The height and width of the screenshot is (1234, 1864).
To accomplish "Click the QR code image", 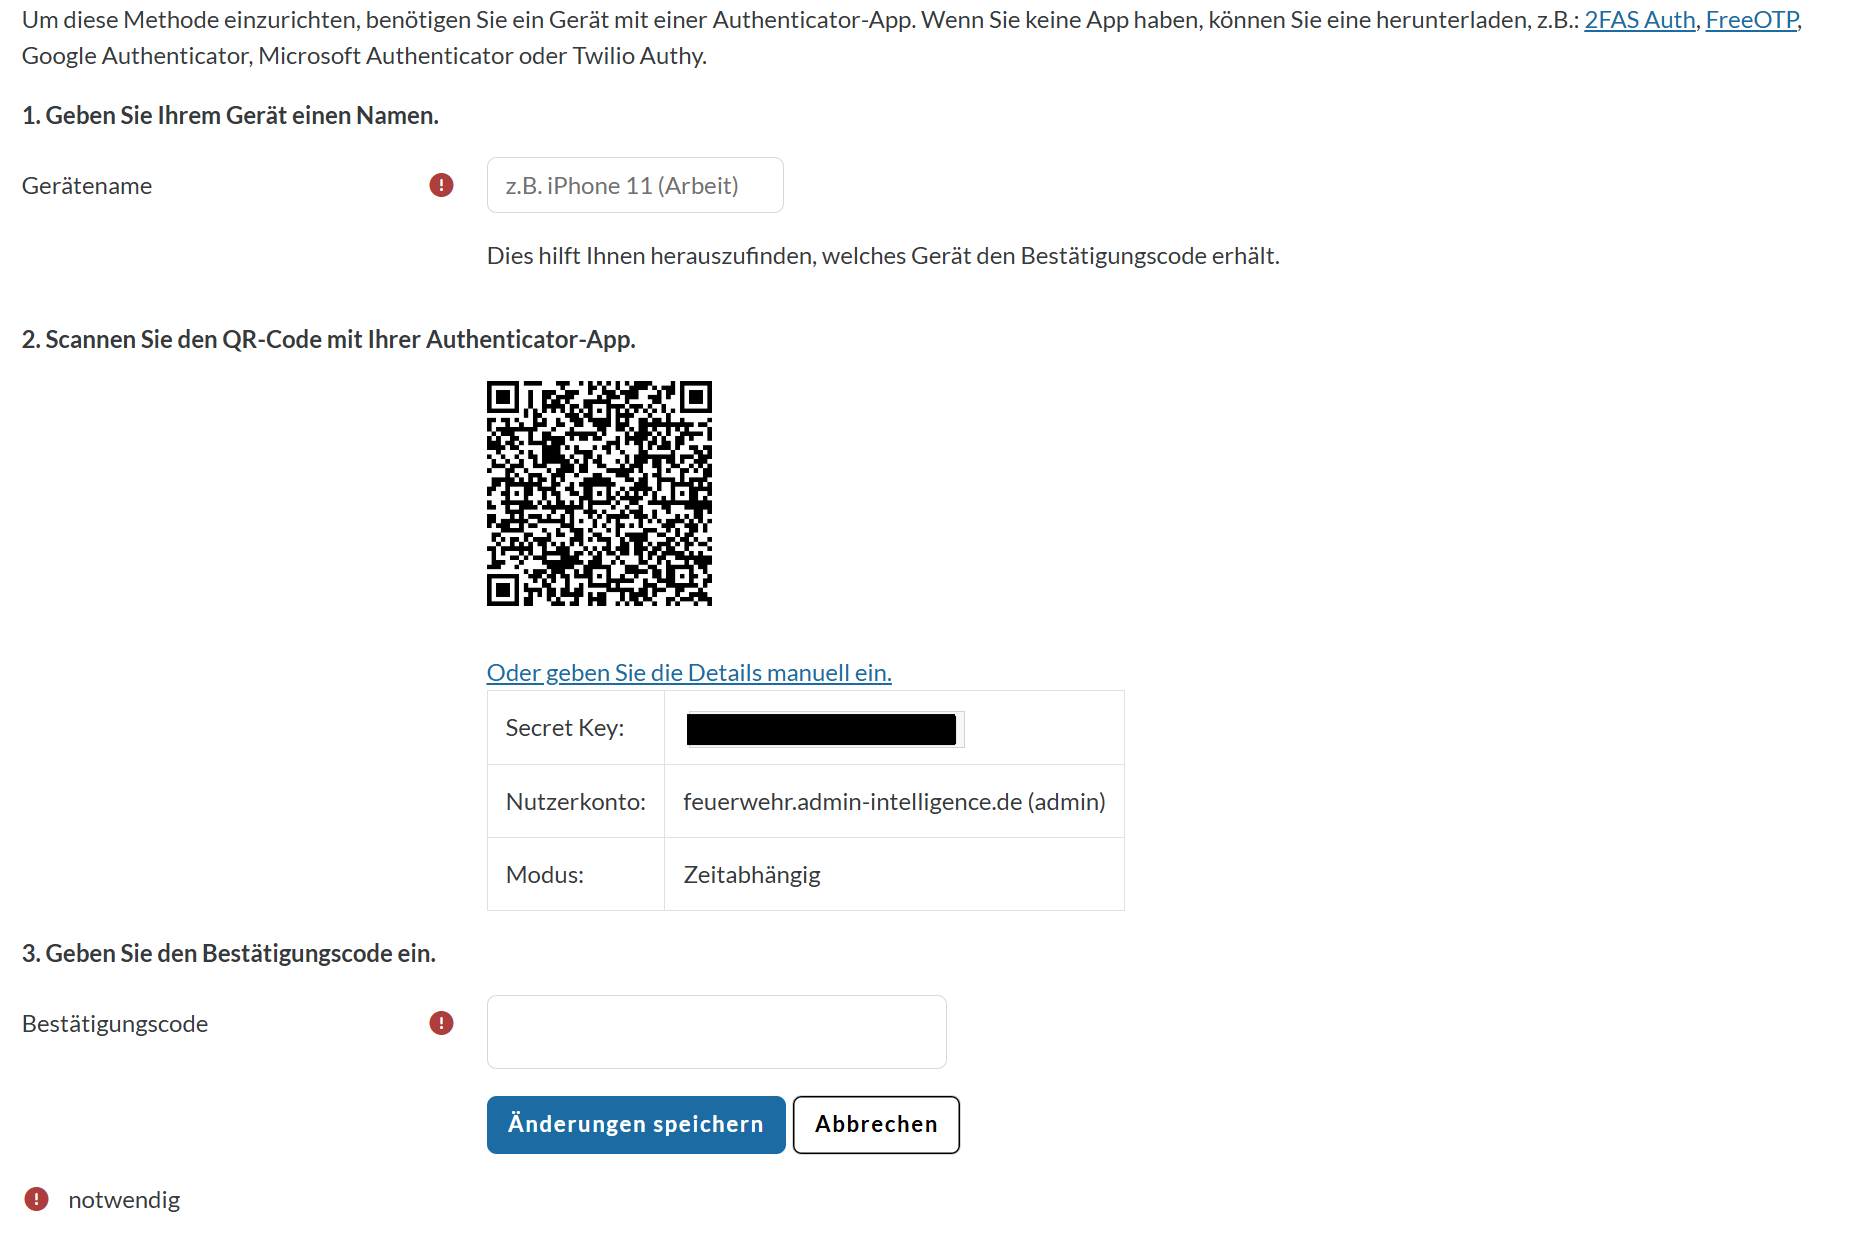I will (x=598, y=494).
